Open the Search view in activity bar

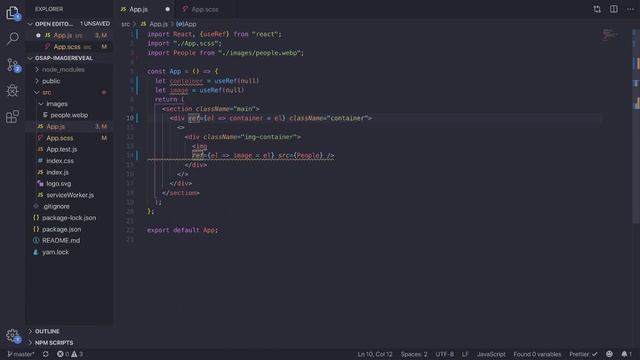click(x=13, y=39)
